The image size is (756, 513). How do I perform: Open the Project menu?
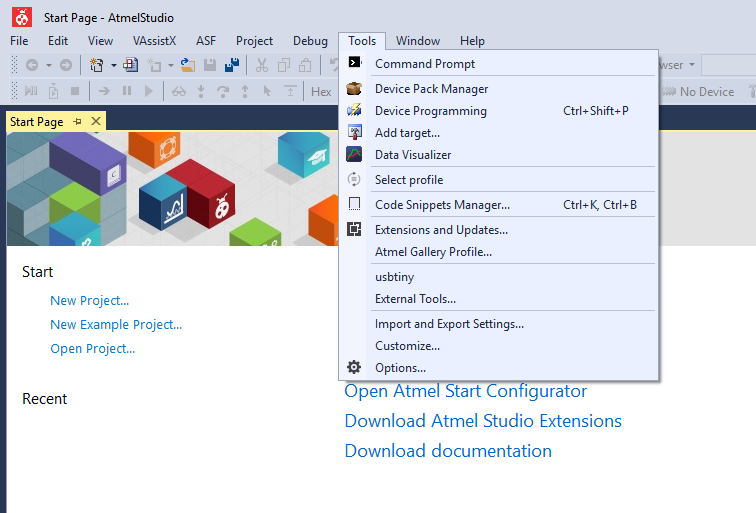254,41
